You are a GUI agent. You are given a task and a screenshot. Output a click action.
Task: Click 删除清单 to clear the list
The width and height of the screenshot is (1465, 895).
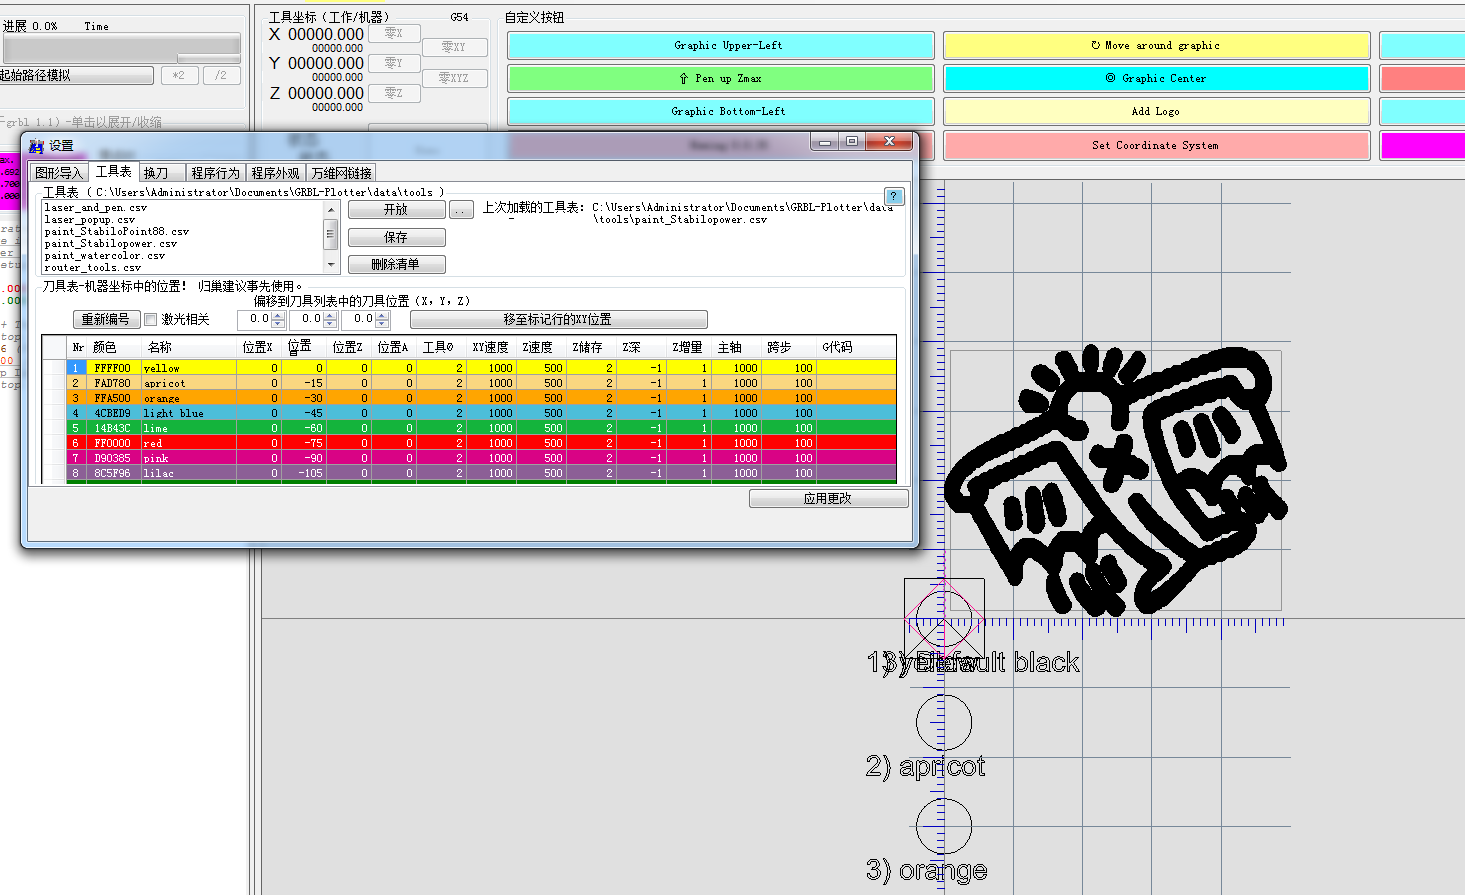pyautogui.click(x=396, y=264)
